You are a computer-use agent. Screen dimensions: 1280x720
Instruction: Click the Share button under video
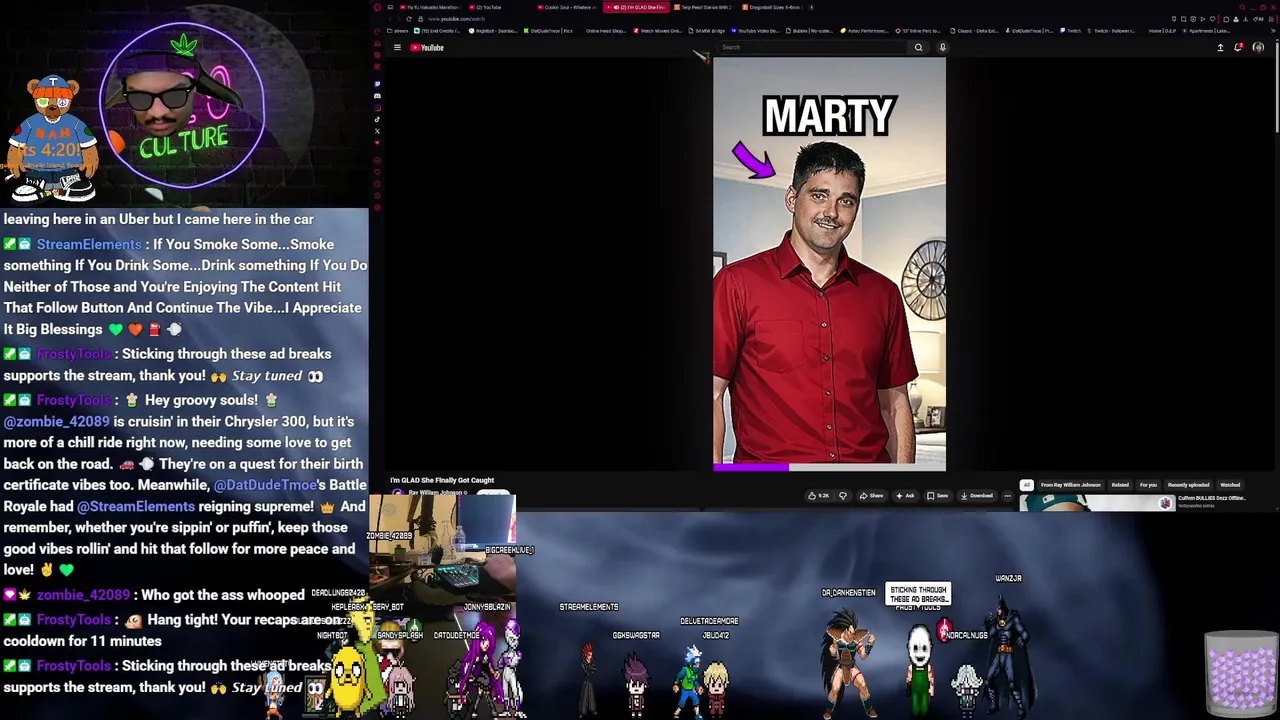coord(872,496)
